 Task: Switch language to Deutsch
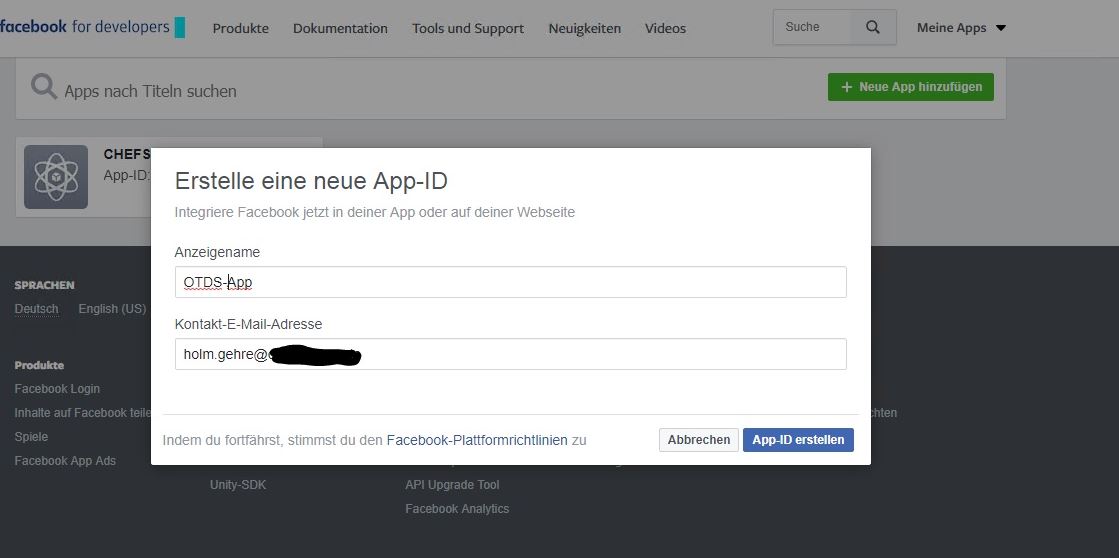[36, 309]
